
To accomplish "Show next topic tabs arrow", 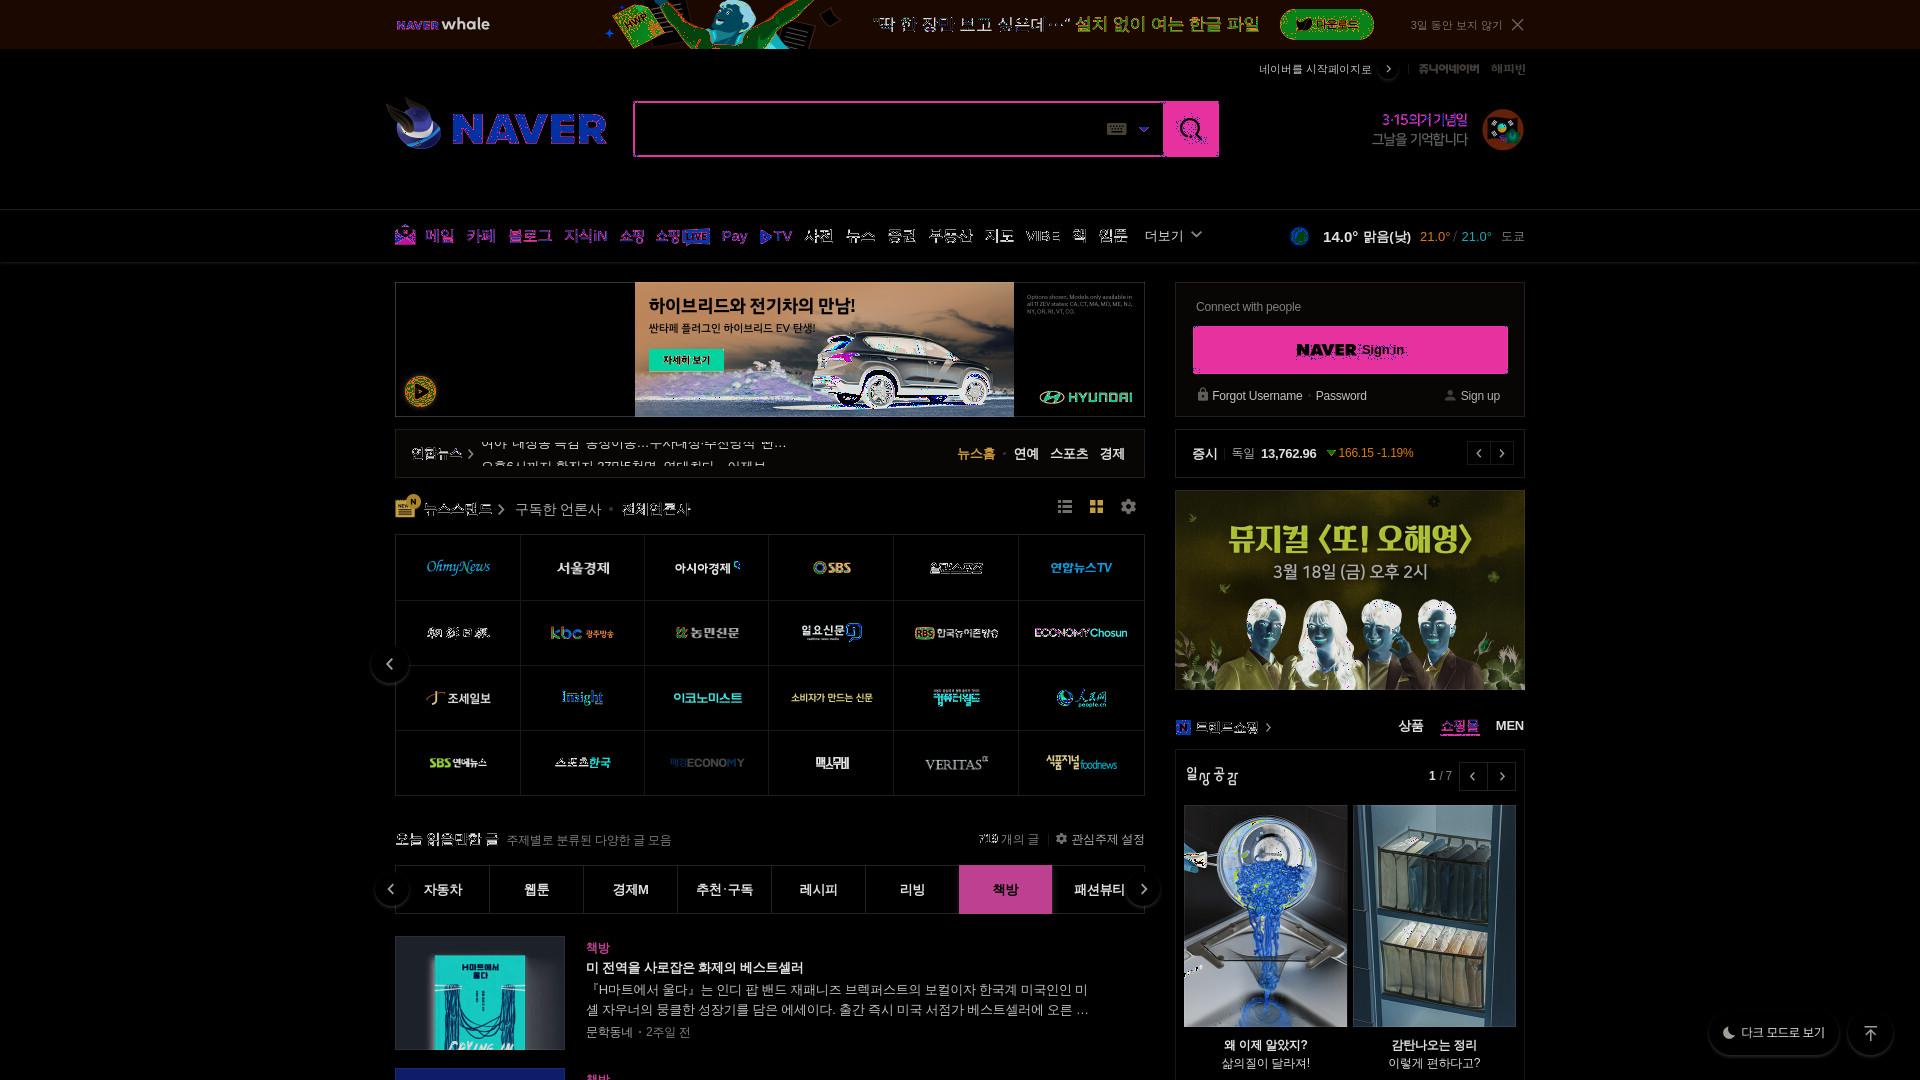I will coord(1143,889).
